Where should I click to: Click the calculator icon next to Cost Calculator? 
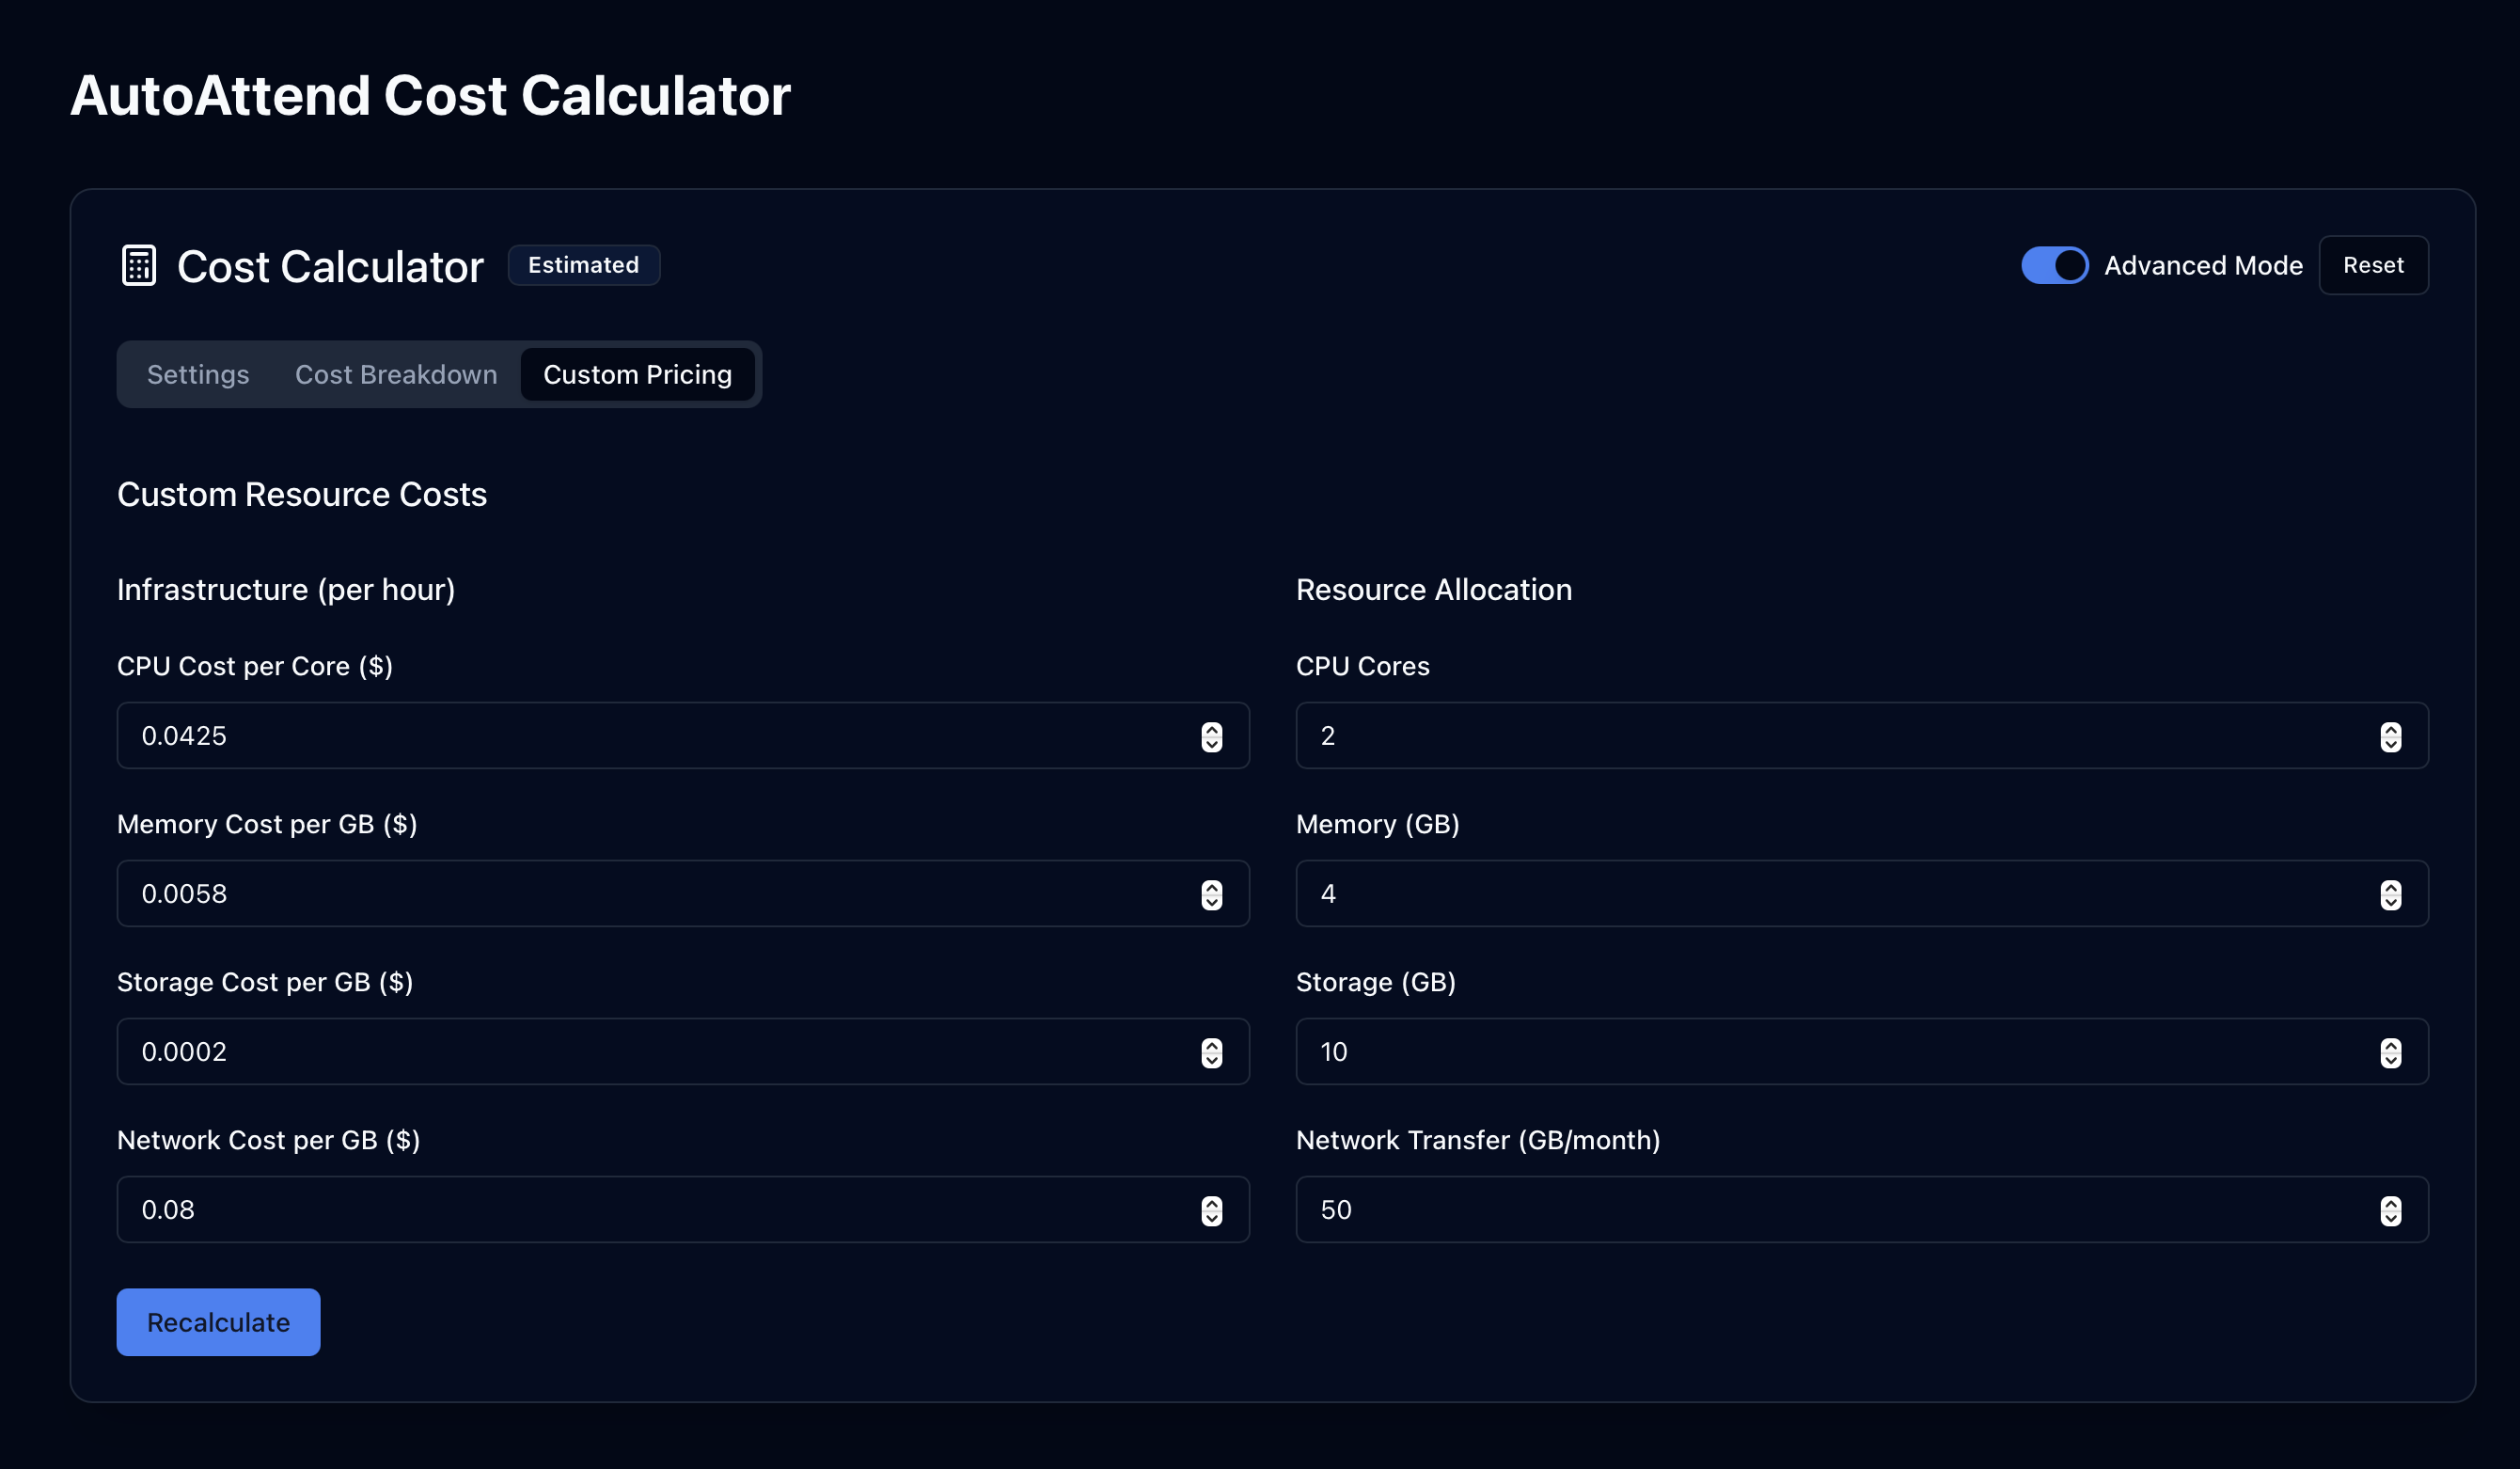point(138,265)
